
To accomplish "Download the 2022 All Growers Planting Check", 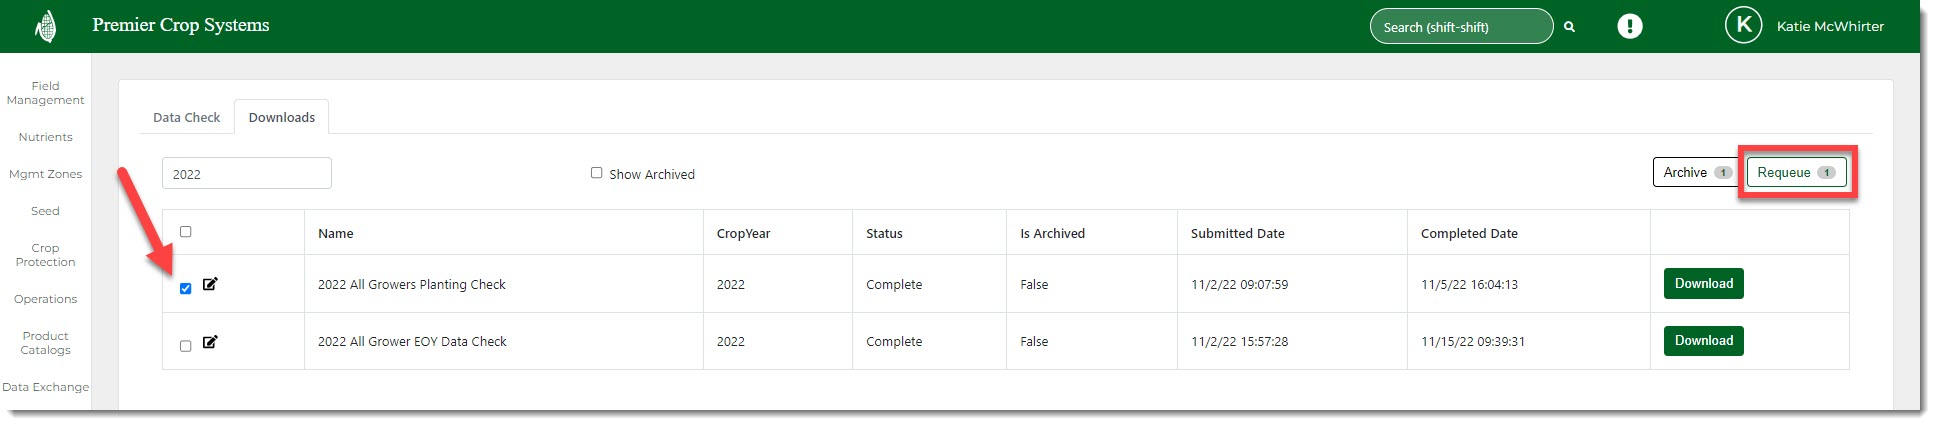I will pos(1703,284).
